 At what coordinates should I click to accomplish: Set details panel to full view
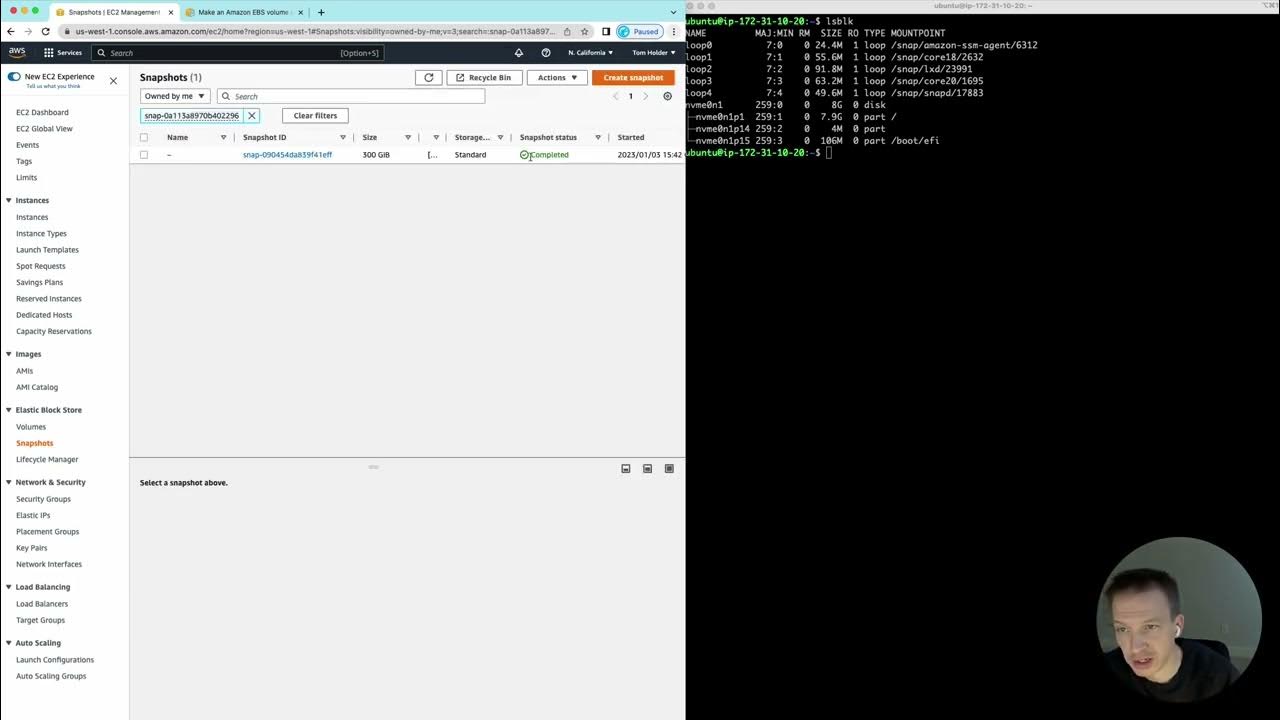[670, 468]
